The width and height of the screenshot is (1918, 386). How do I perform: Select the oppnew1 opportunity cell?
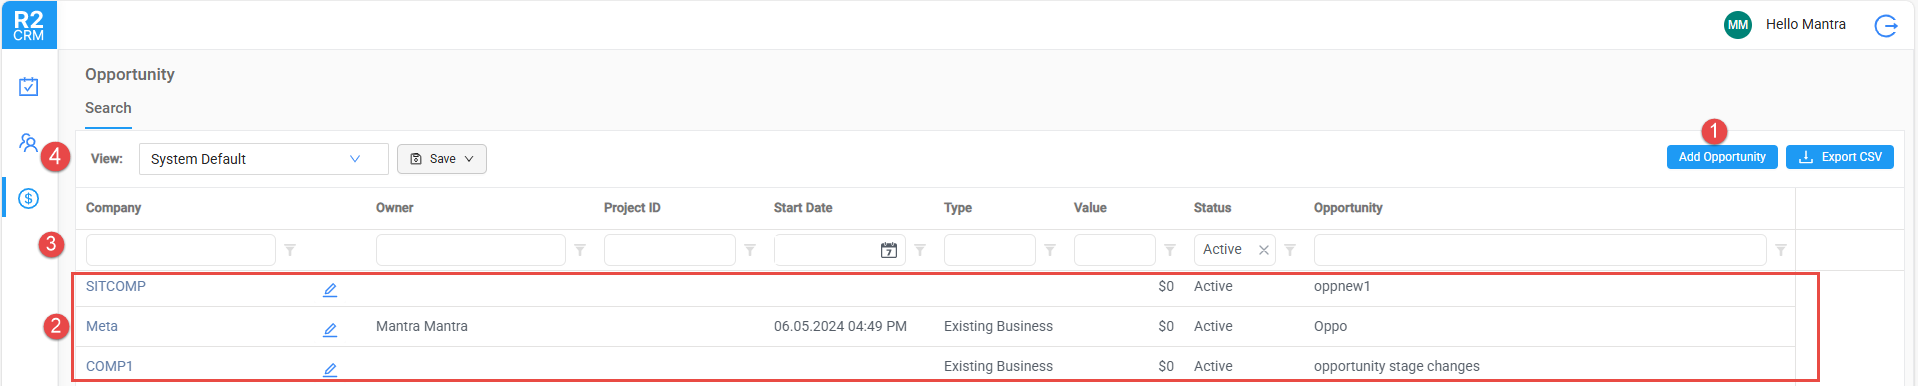[x=1342, y=286]
